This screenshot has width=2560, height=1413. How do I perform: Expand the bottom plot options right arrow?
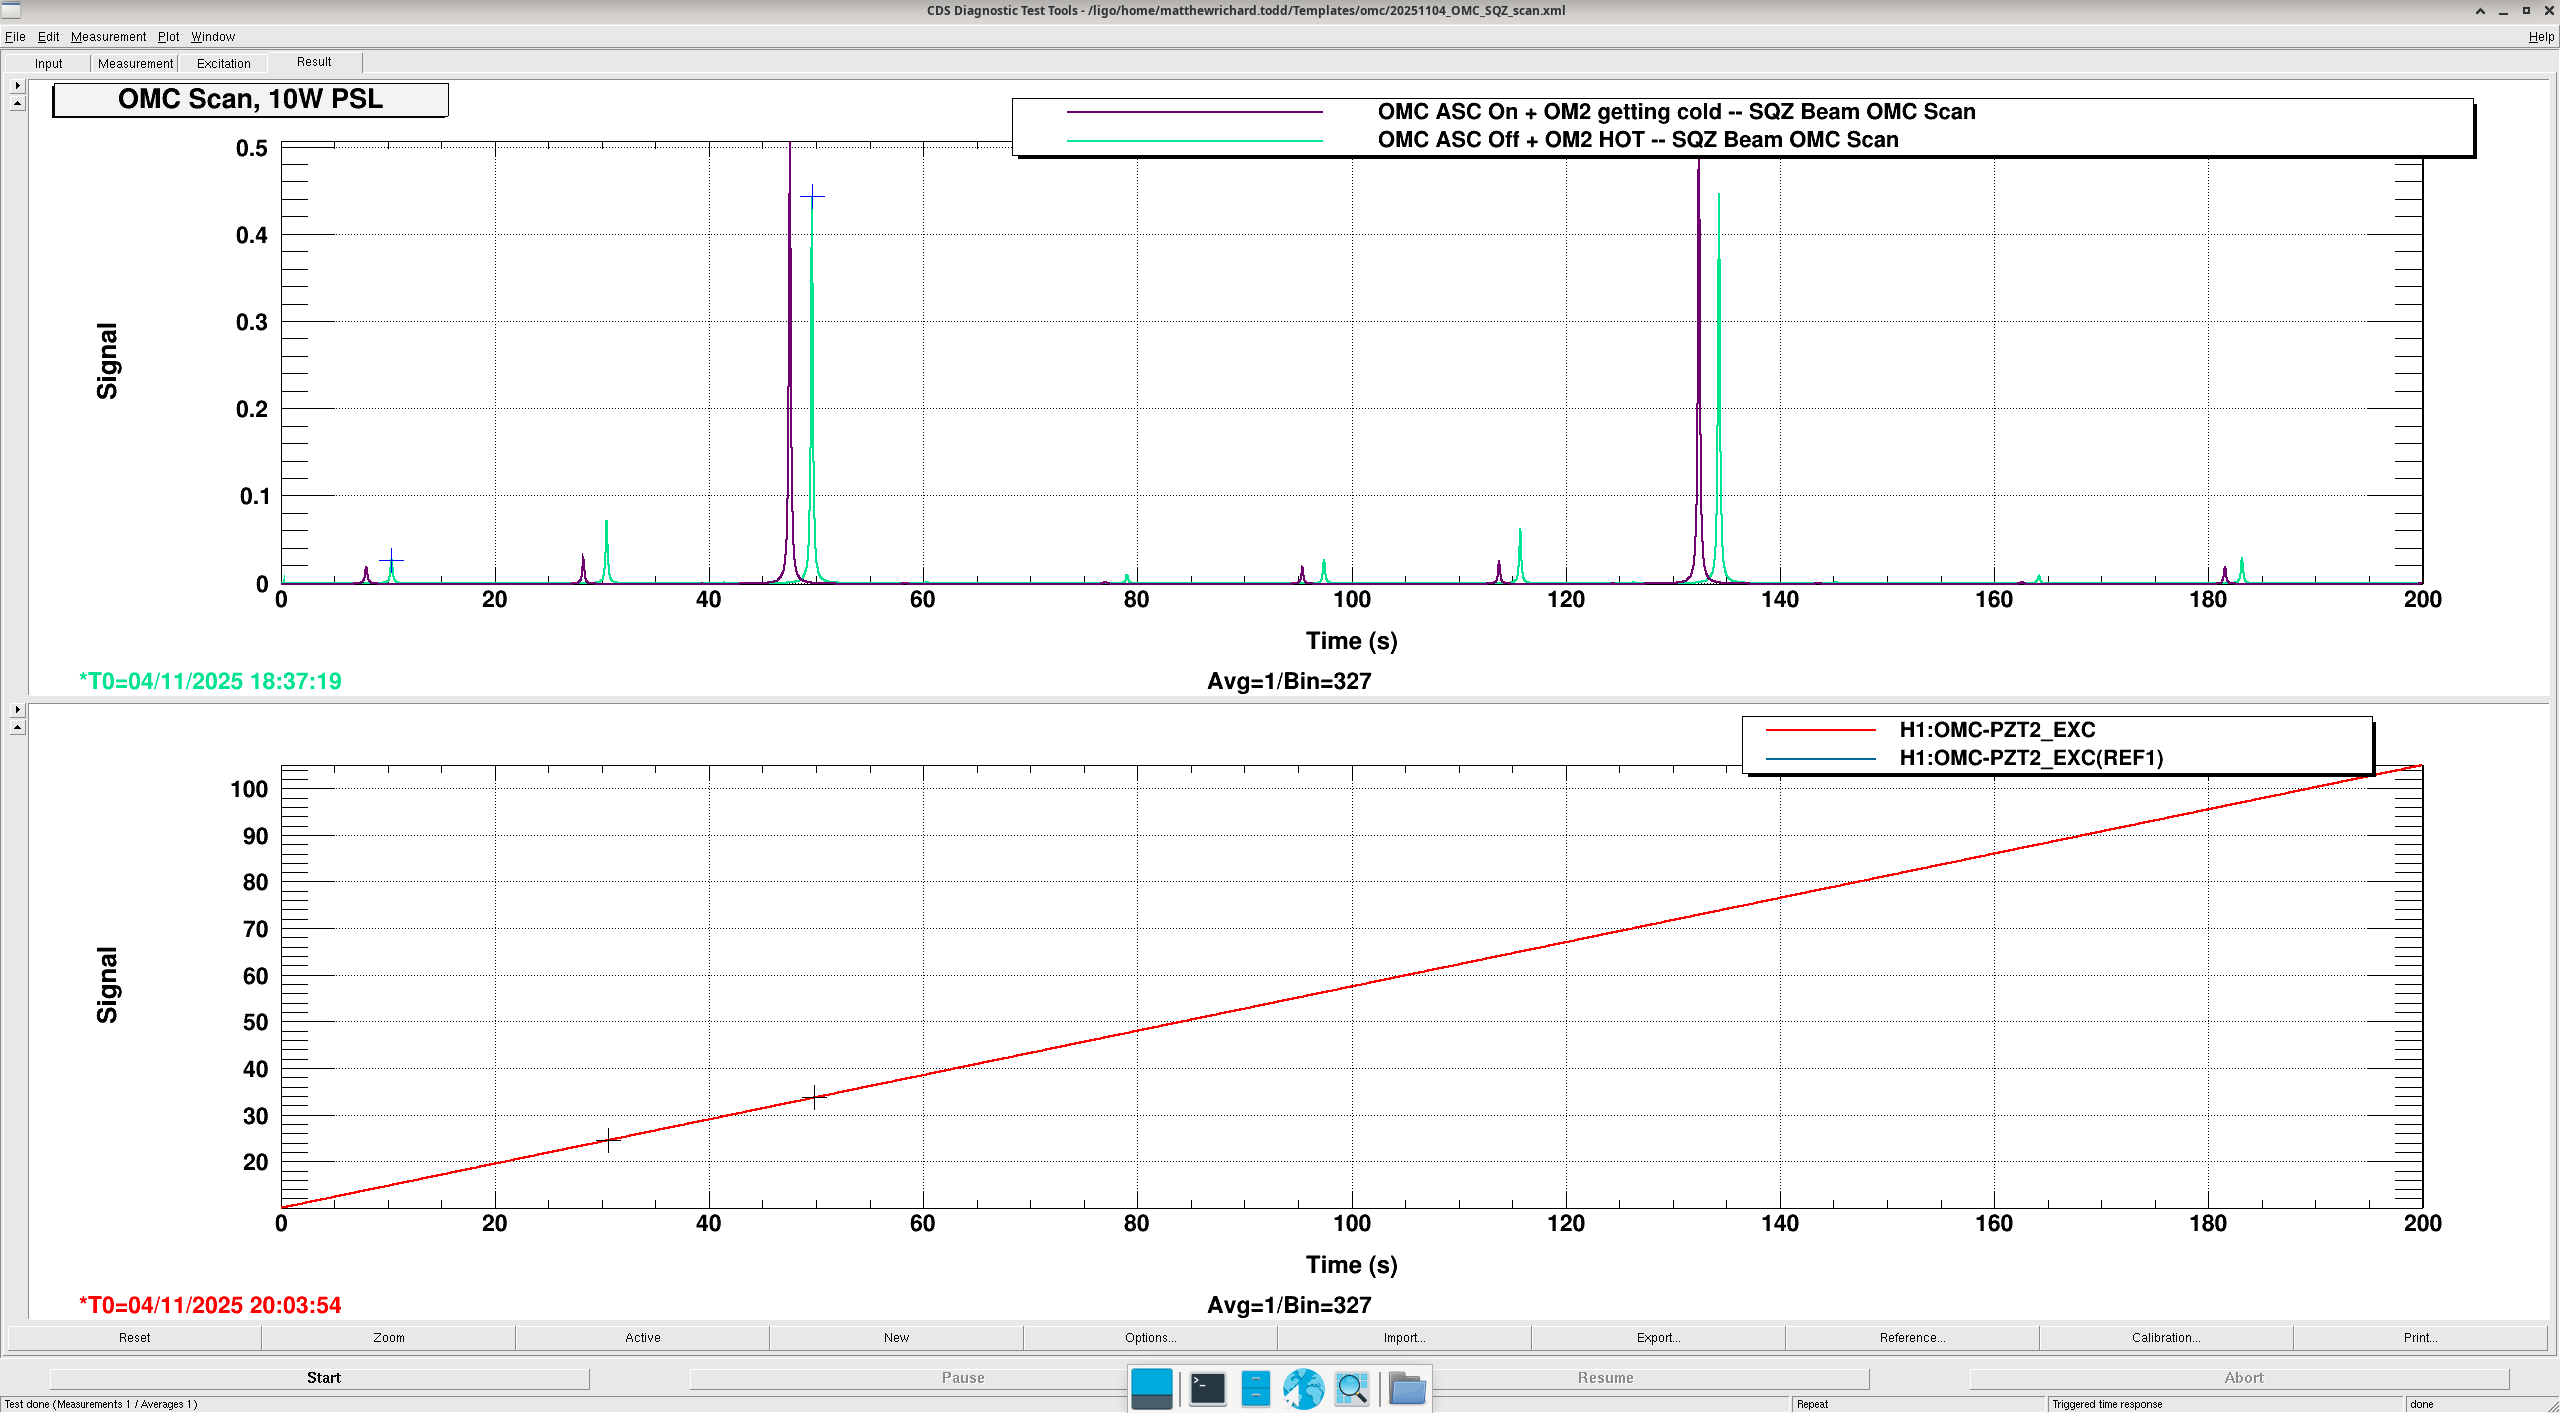coord(17,709)
